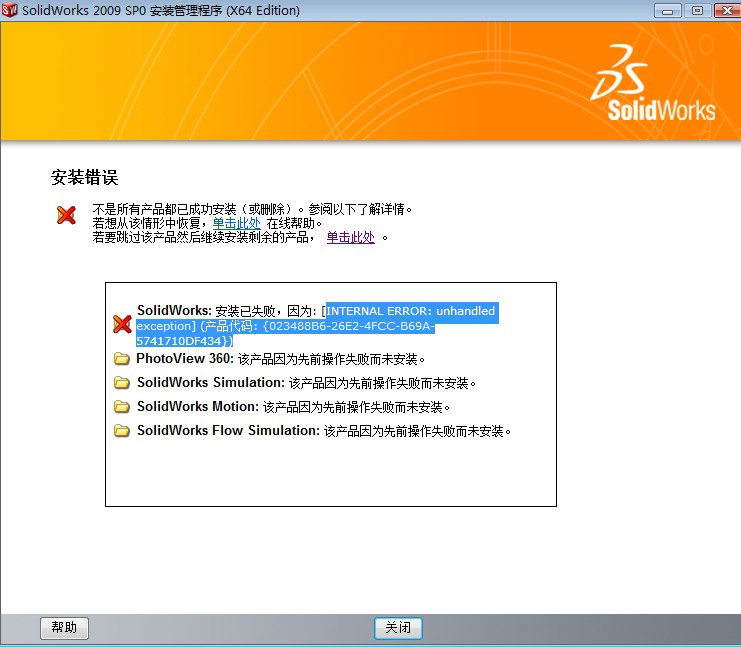
Task: Open the 单击此处 online help link
Action: pos(236,223)
